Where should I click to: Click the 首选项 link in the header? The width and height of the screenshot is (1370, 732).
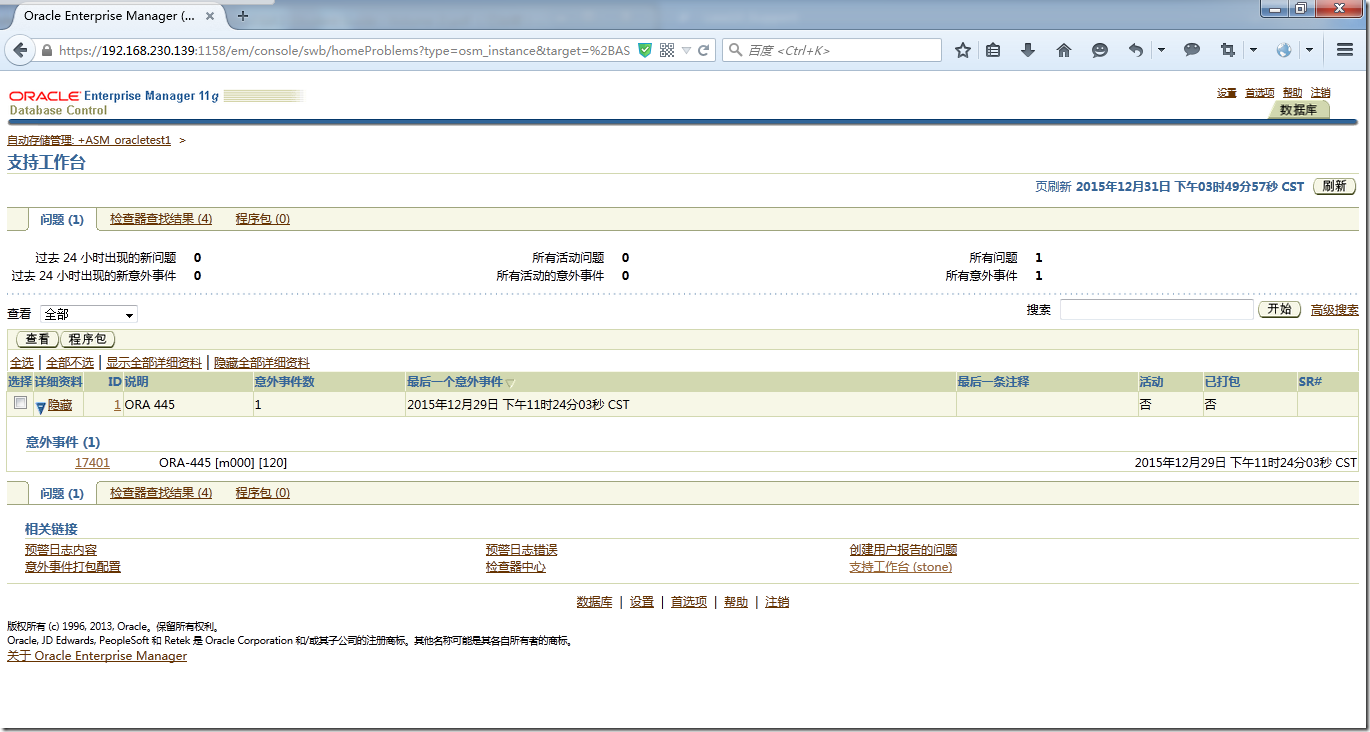tap(1260, 93)
